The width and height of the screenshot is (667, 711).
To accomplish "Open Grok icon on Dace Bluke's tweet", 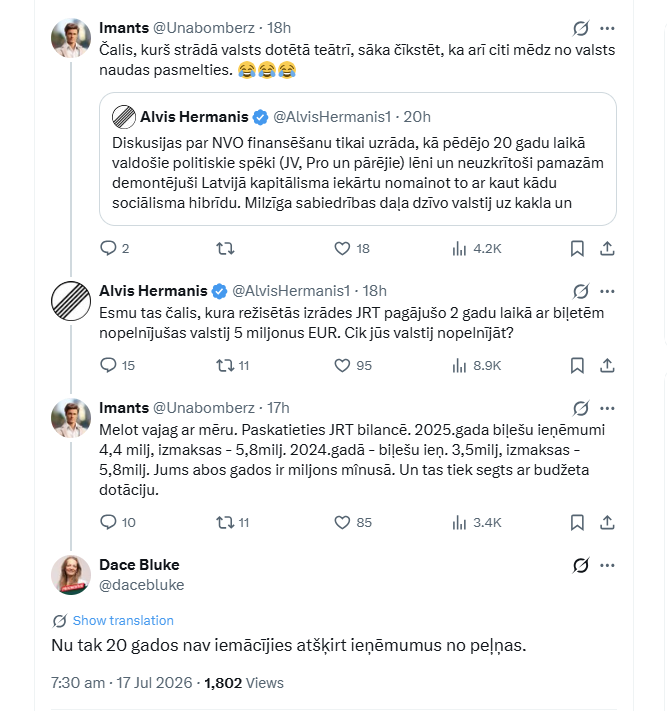I will point(581,565).
